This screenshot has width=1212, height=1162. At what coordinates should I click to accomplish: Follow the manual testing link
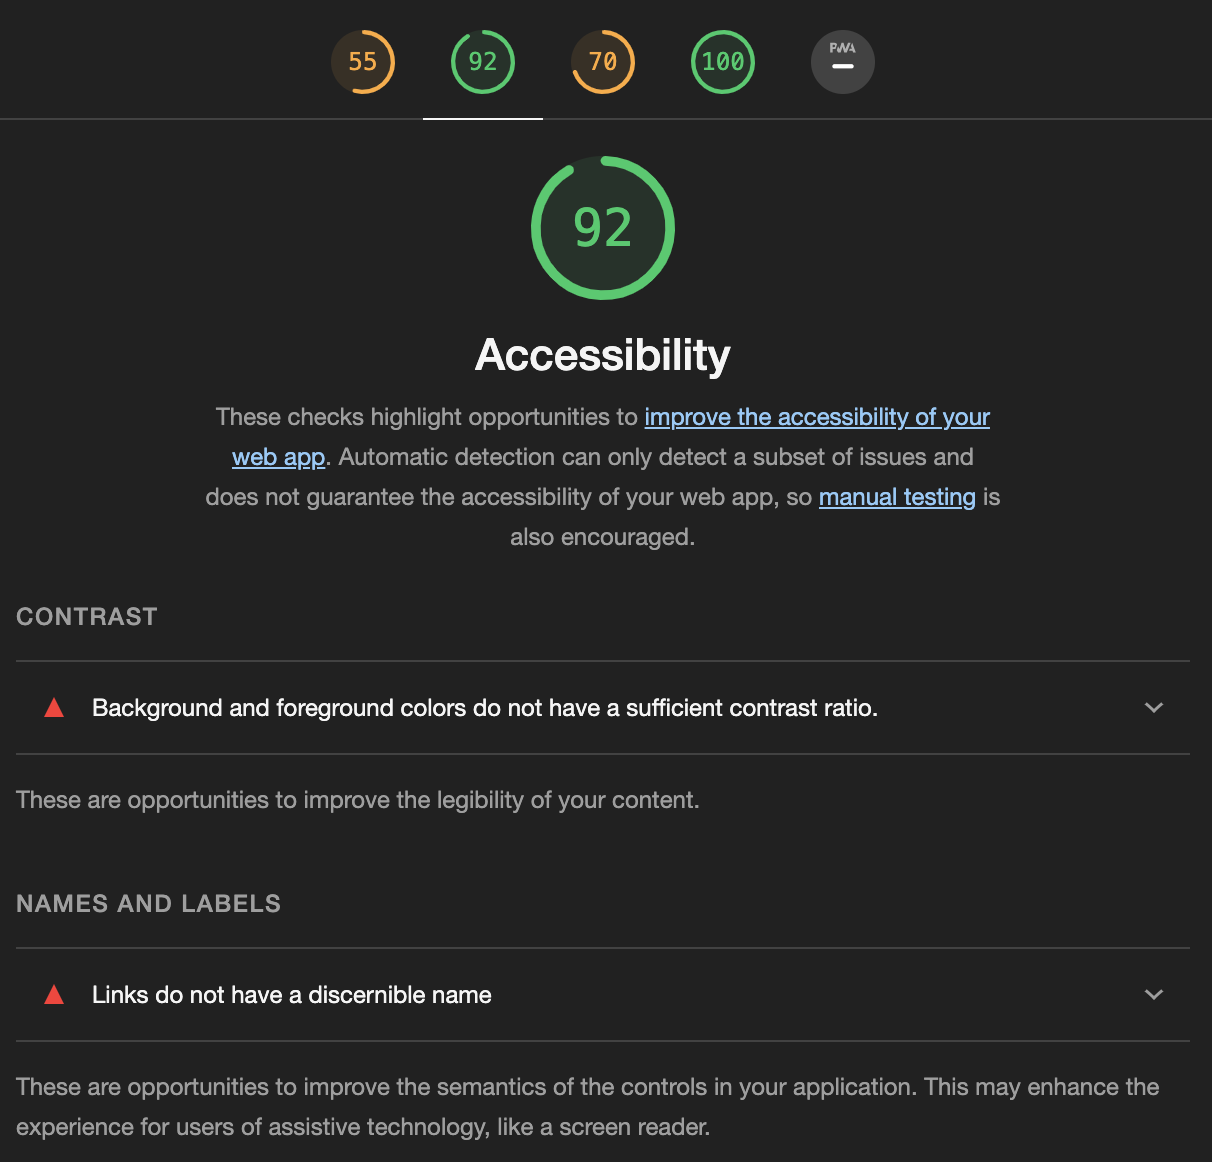coord(897,497)
